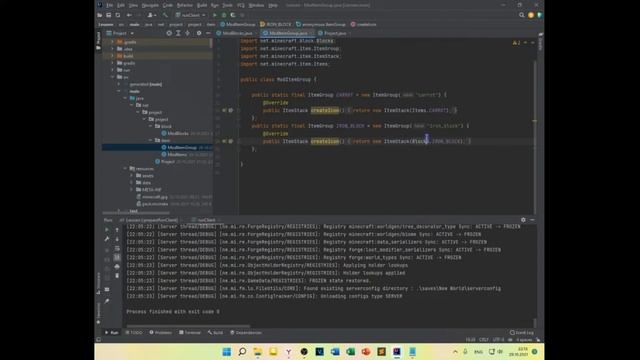Screen dimensions: 640x360
Task: Open the Window menu
Action: coord(256,5)
